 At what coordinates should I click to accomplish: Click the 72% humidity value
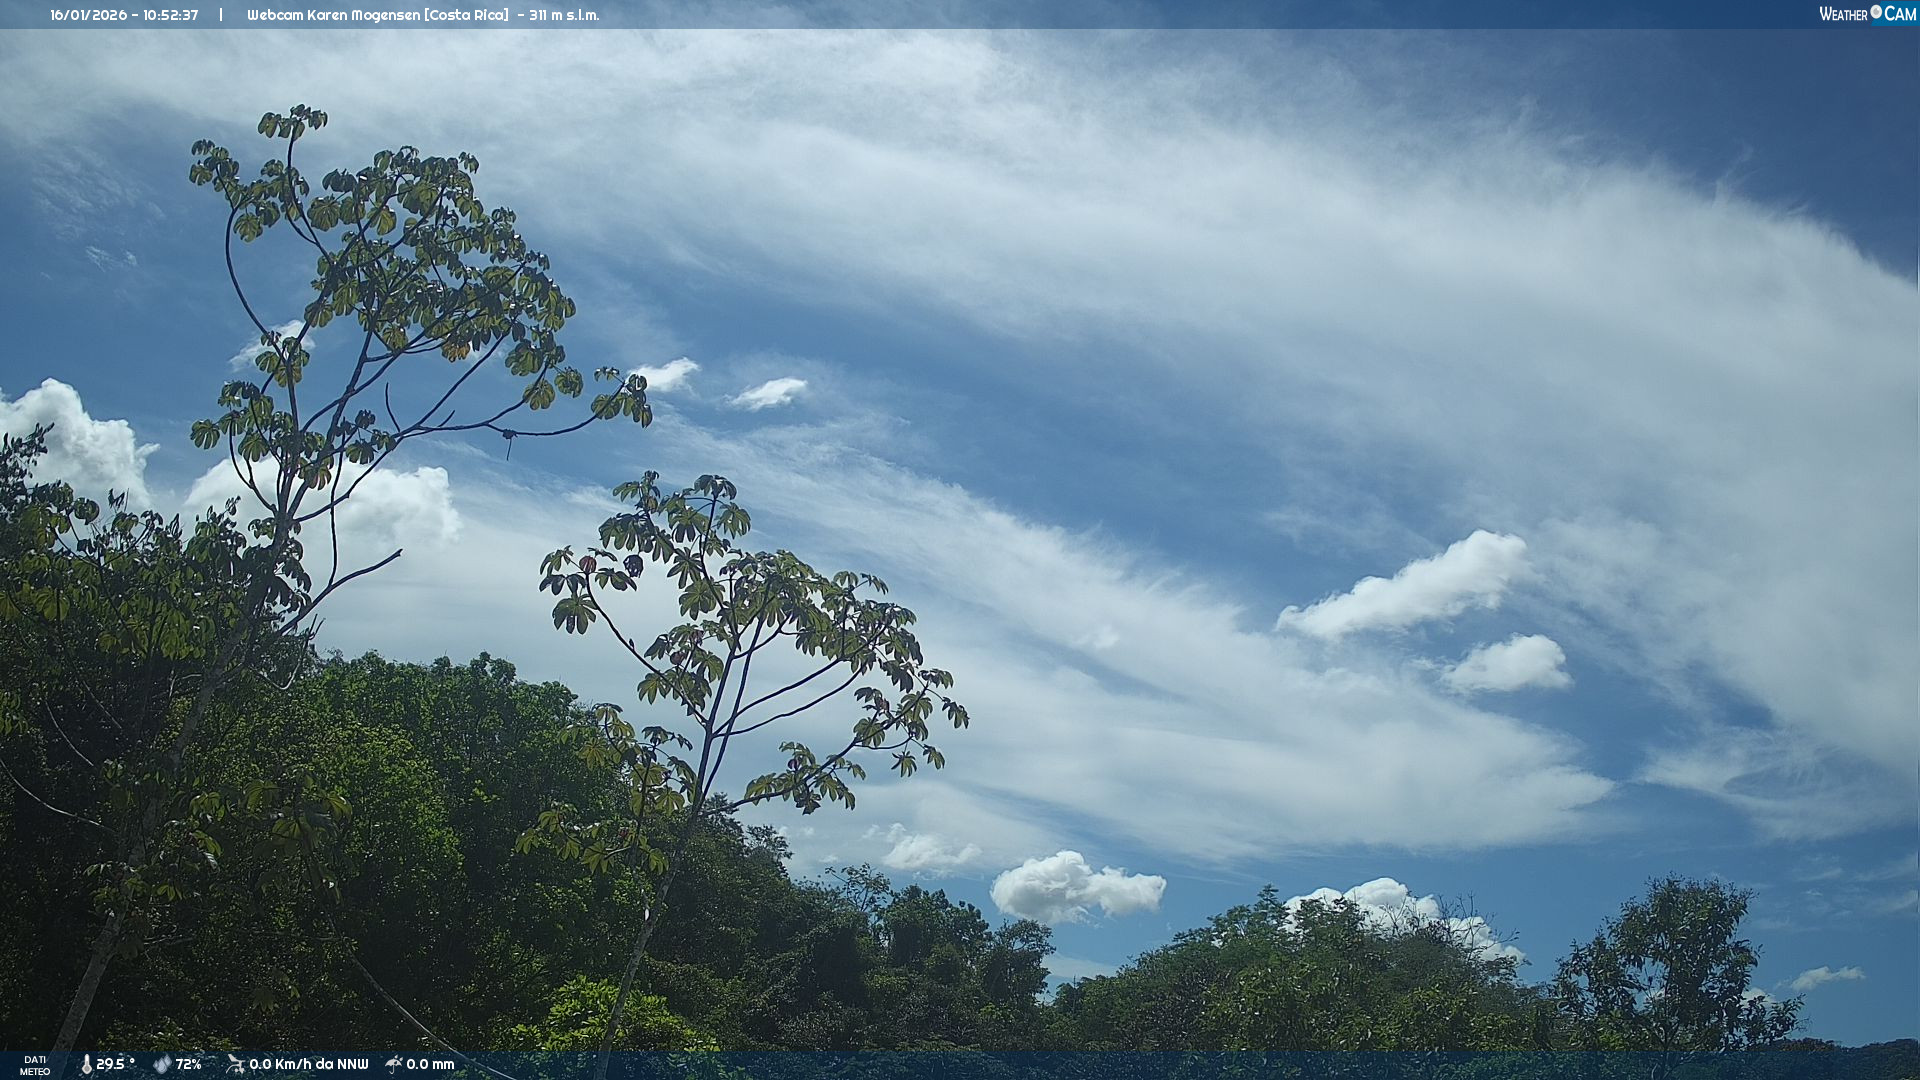click(188, 1064)
